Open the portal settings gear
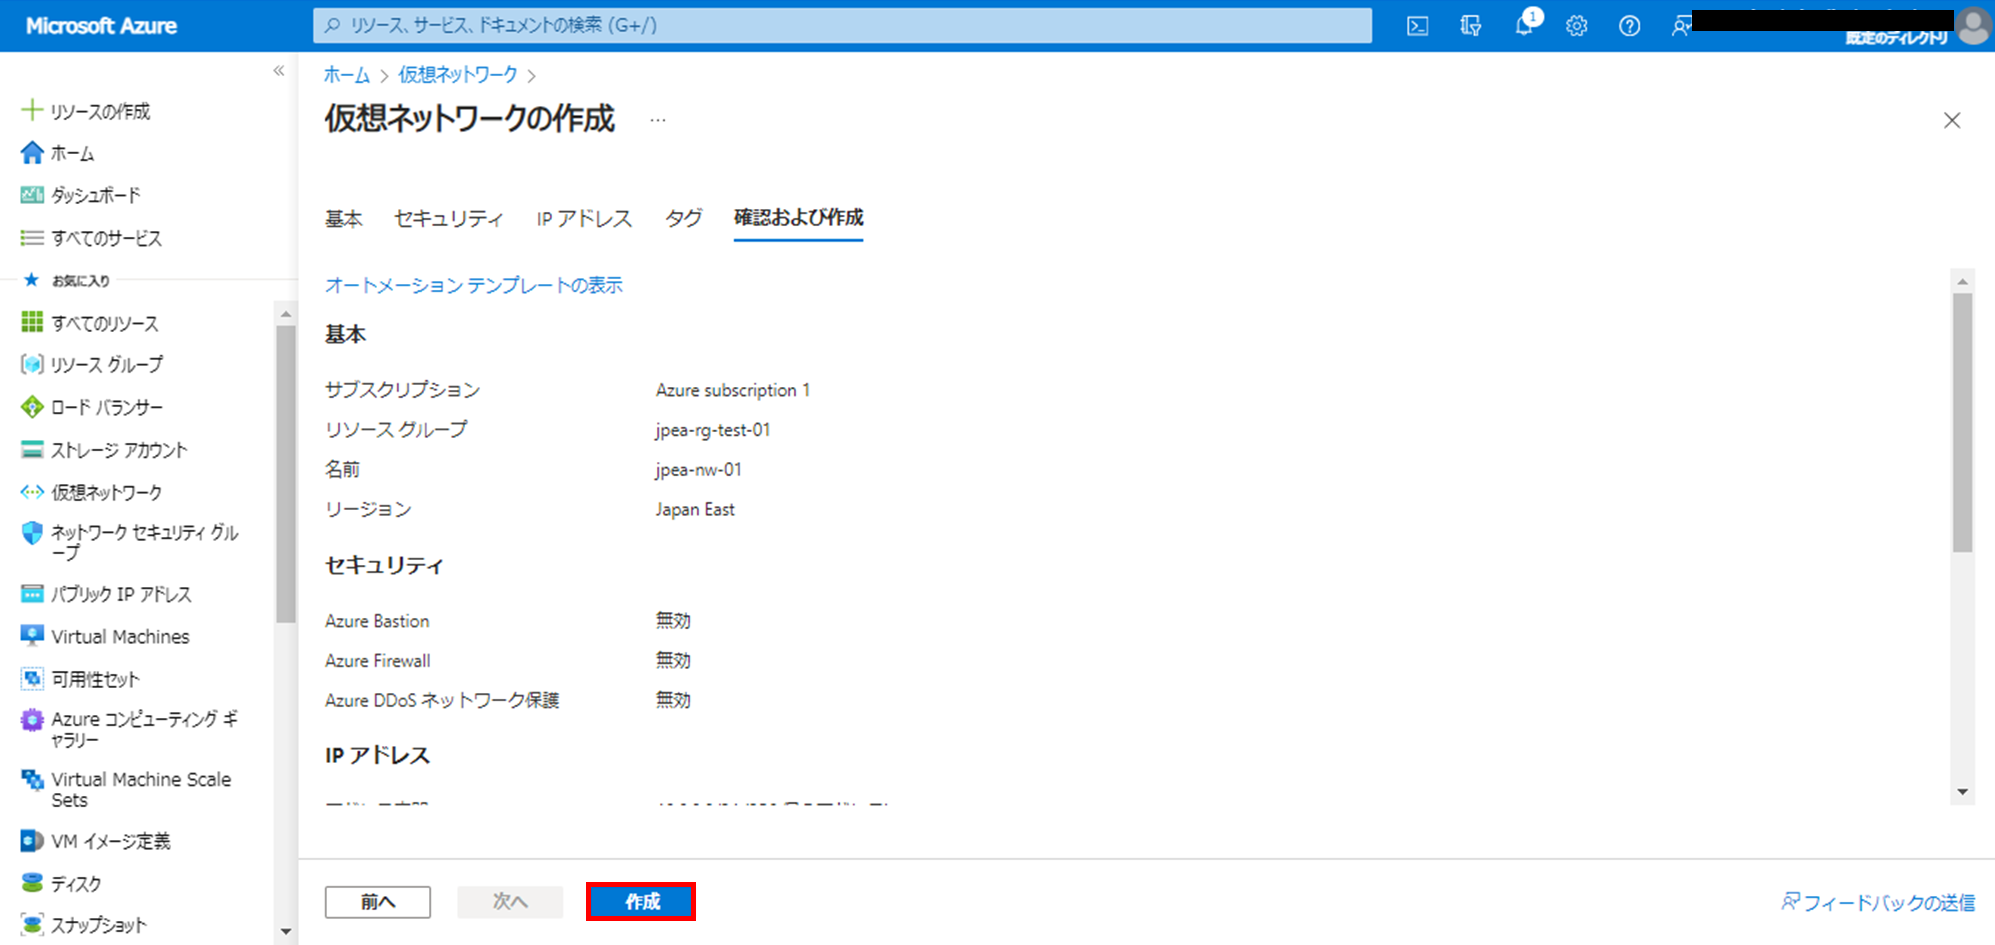 [x=1577, y=26]
